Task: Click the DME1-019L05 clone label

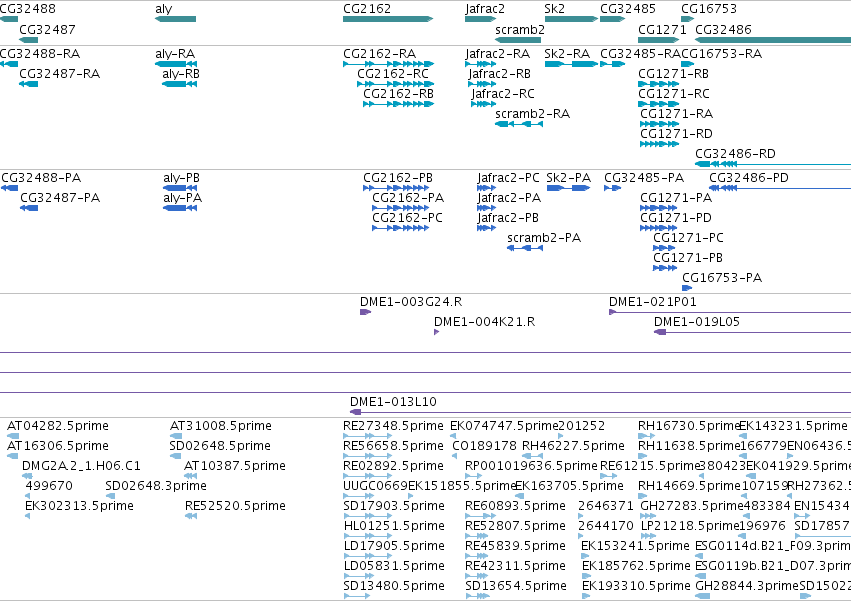Action: tap(697, 322)
